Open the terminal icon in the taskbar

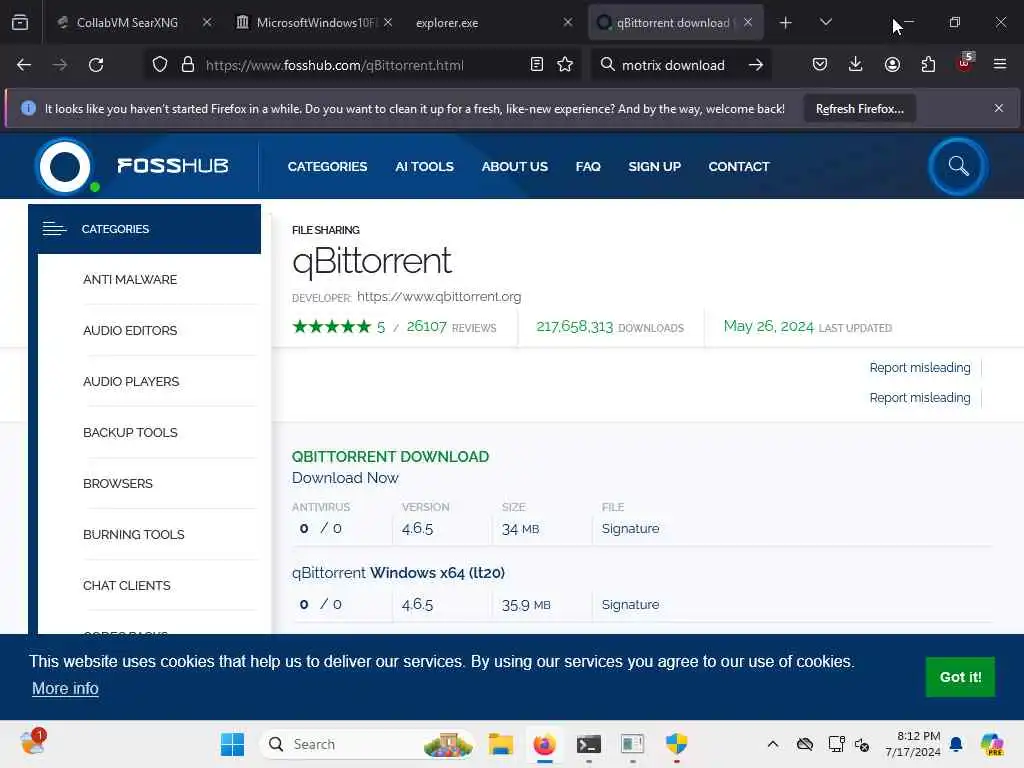(588, 744)
